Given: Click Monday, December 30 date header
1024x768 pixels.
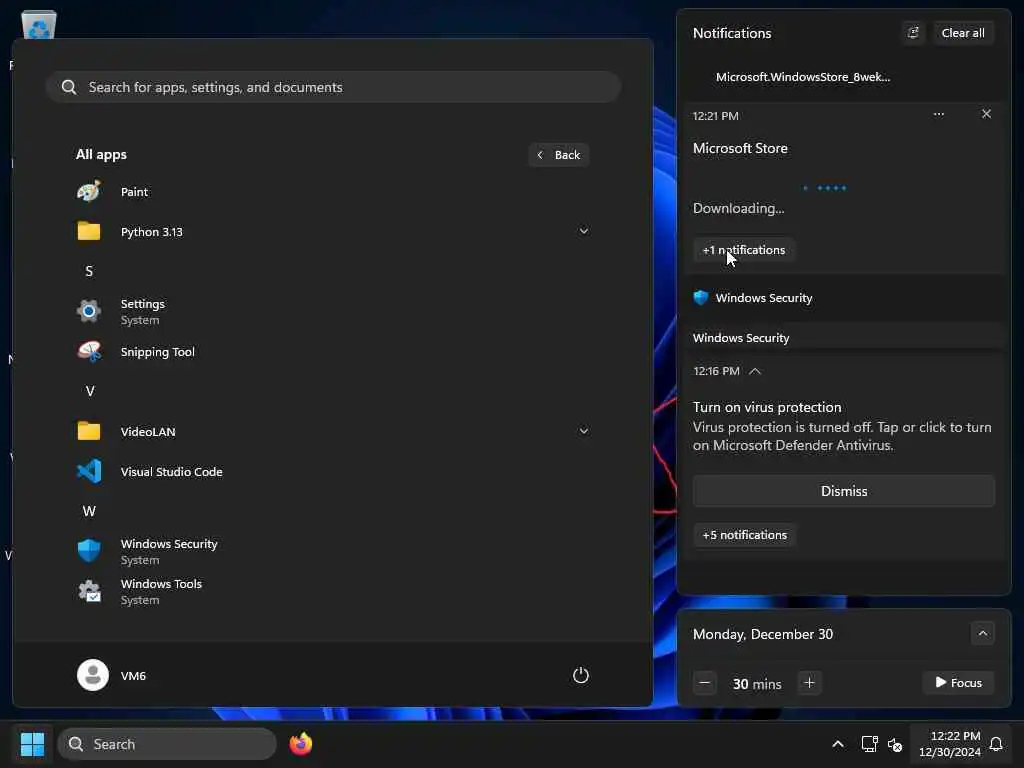Looking at the screenshot, I should coord(763,634).
